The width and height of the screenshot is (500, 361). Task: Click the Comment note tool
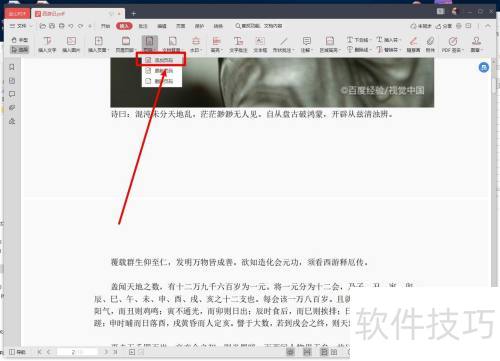point(306,44)
